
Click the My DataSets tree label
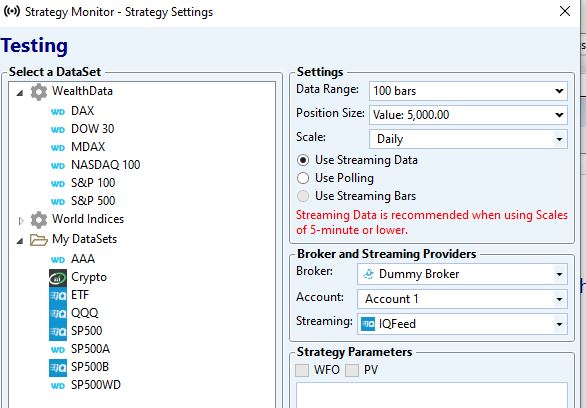click(84, 239)
